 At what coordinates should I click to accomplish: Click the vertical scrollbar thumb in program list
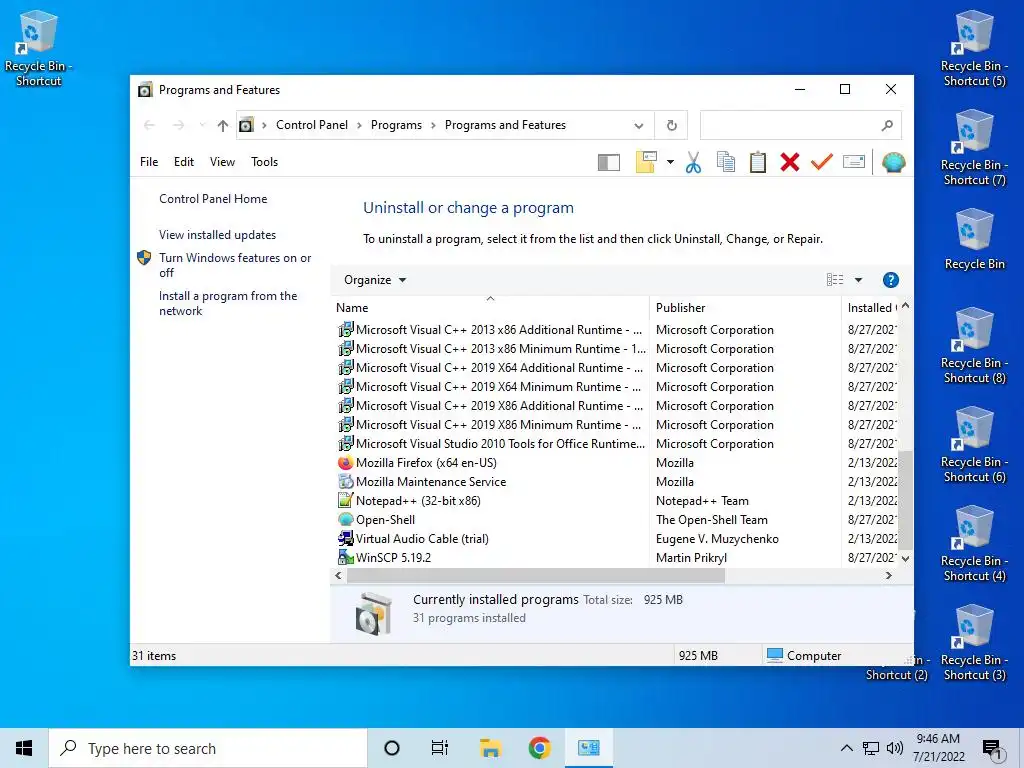905,500
